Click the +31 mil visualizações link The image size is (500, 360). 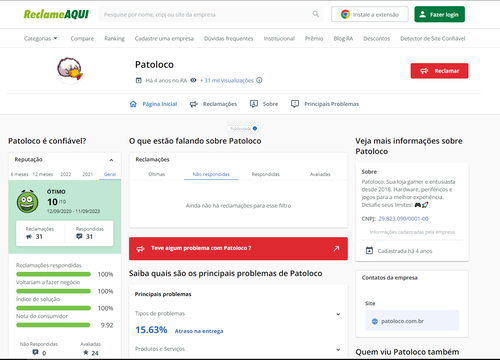[227, 80]
